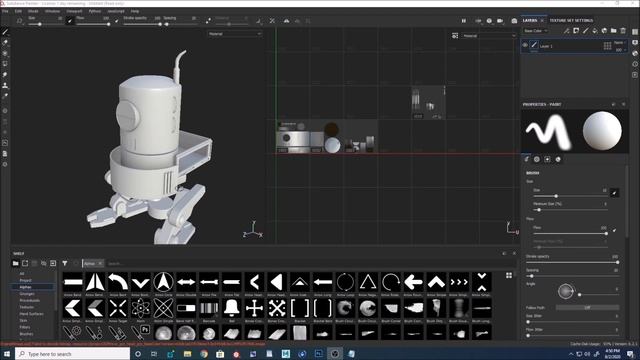Remove the Alphas filter tag
The image size is (640, 360).
(x=100, y=263)
